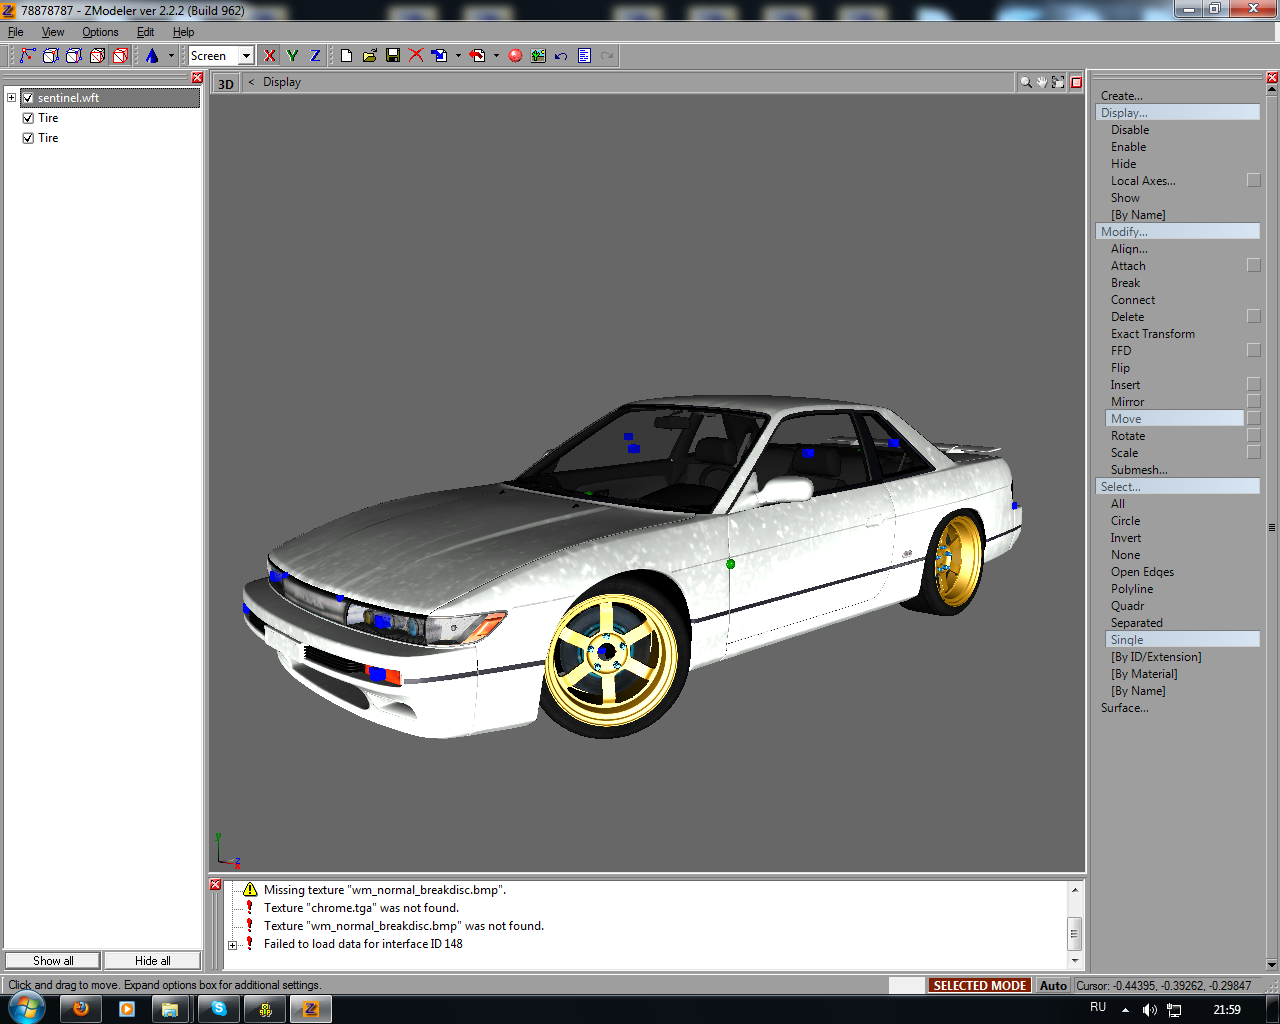Click the blue undo arrow icon
This screenshot has width=1280, height=1024.
tap(561, 56)
